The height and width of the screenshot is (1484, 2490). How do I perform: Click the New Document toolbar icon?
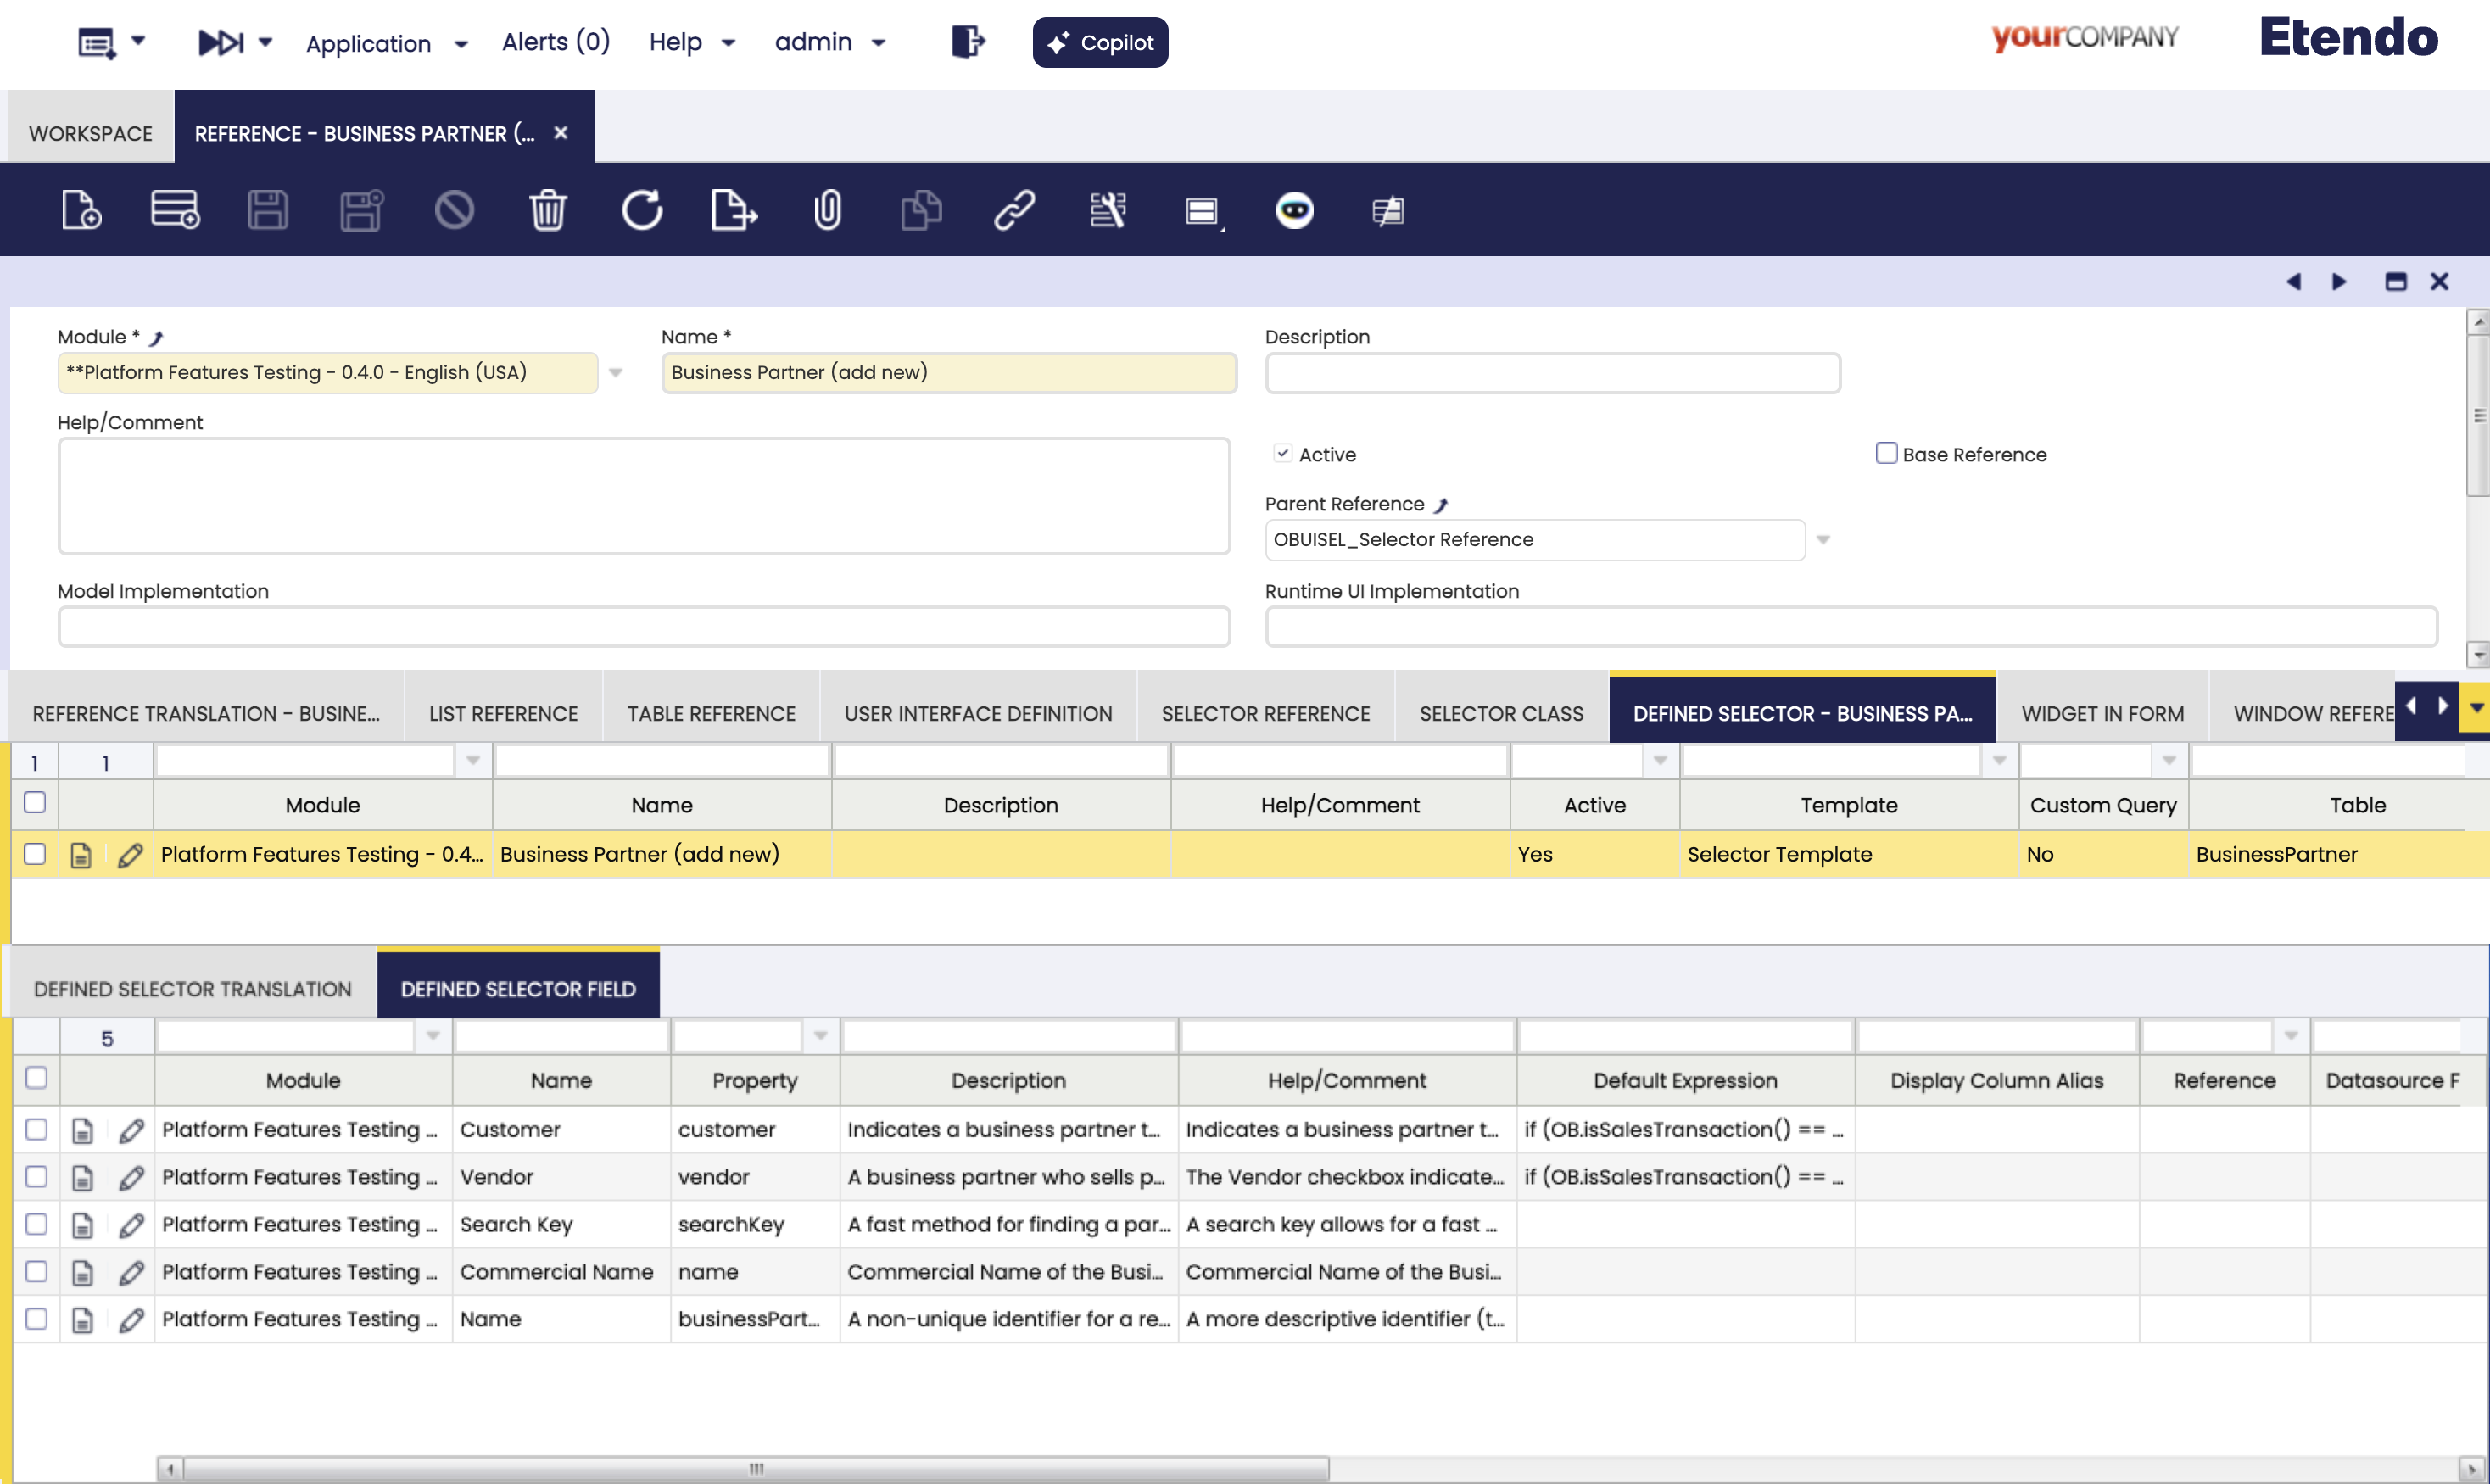pyautogui.click(x=81, y=210)
